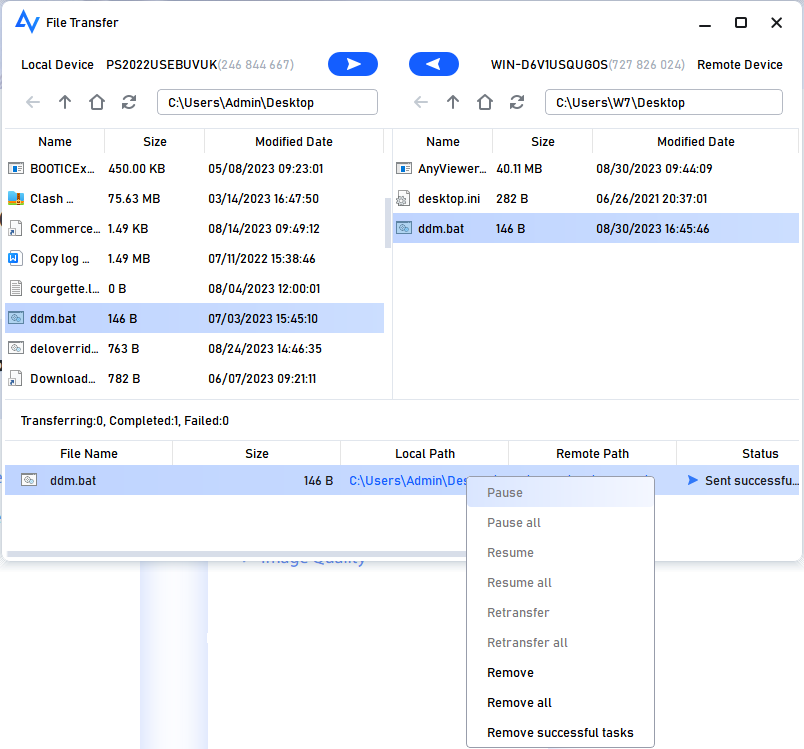Refresh the local device file list
This screenshot has height=749, width=804.
(129, 103)
